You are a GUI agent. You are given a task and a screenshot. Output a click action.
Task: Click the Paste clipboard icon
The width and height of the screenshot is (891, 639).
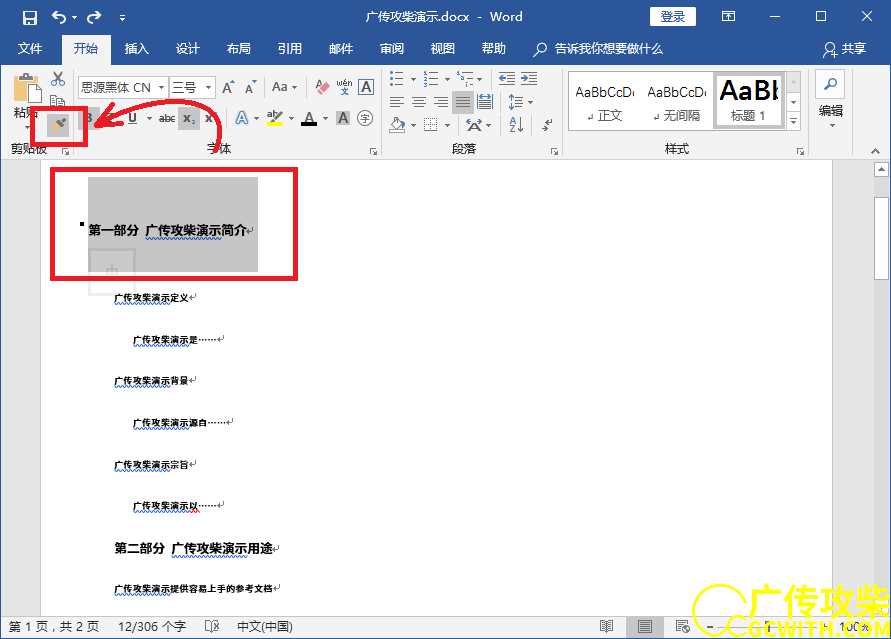click(27, 88)
